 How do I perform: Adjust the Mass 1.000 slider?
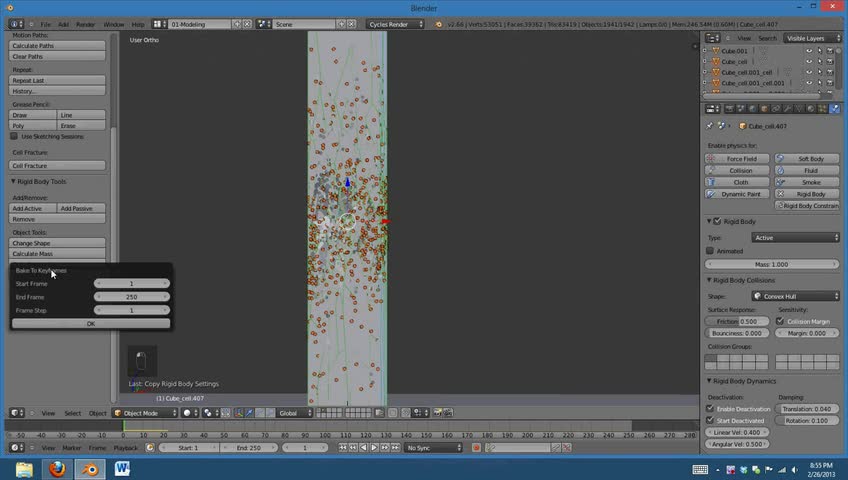pos(772,264)
